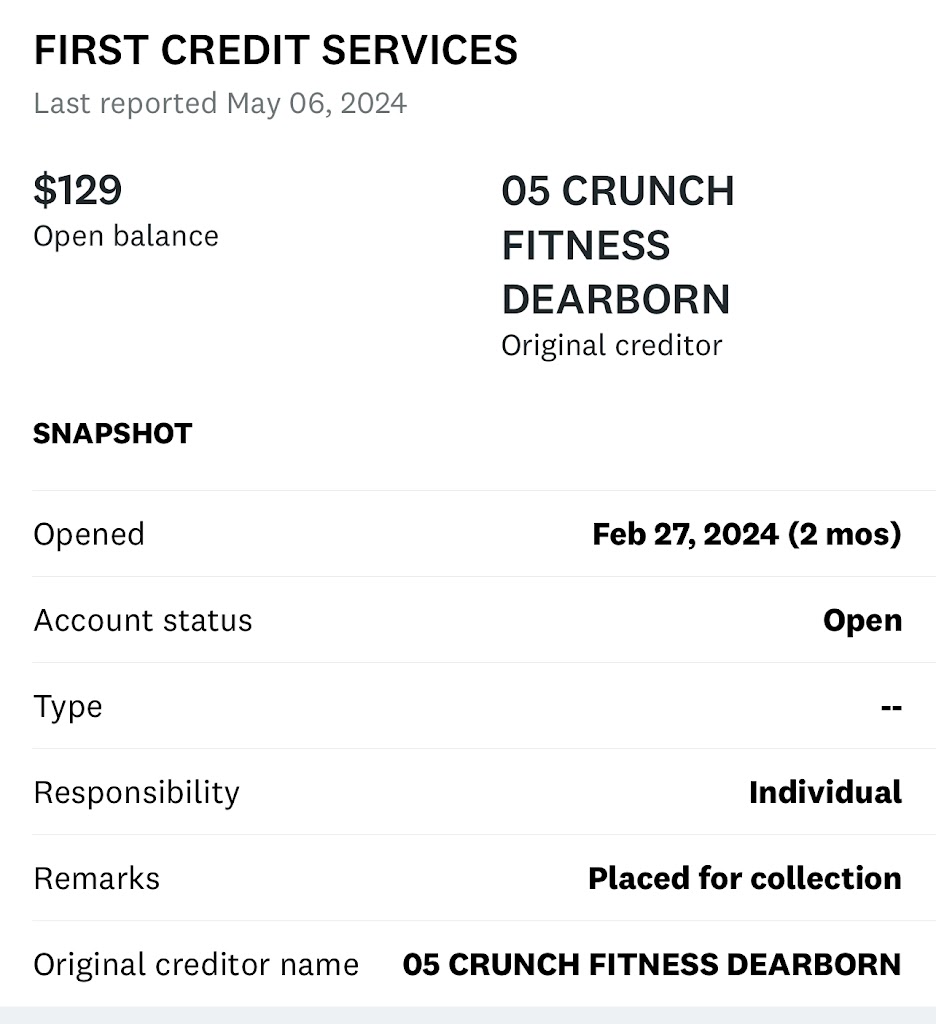Image resolution: width=936 pixels, height=1024 pixels.
Task: Select the Type row label
Action: click(68, 706)
